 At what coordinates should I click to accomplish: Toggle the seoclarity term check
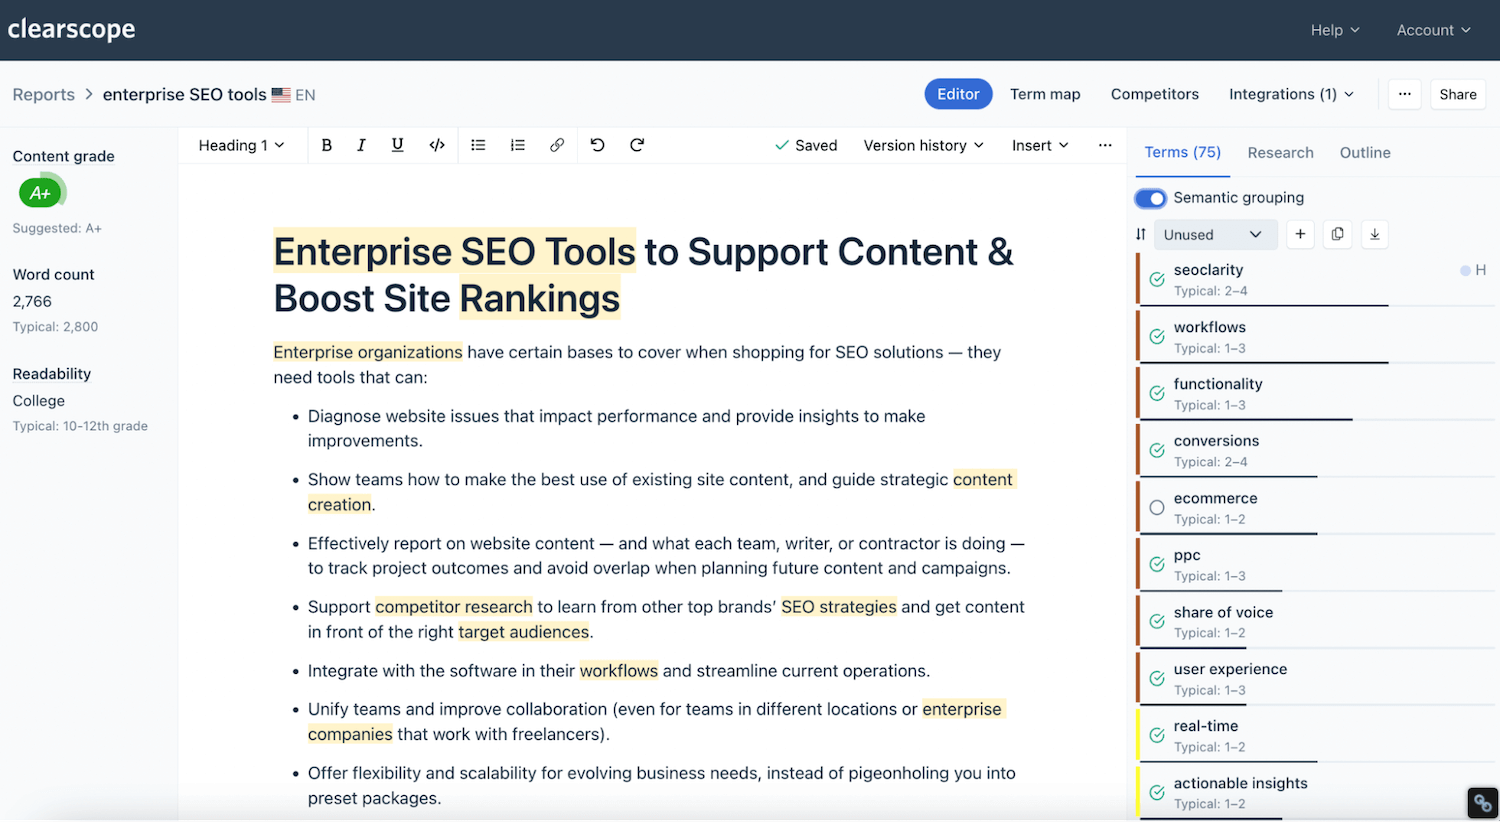(x=1158, y=277)
